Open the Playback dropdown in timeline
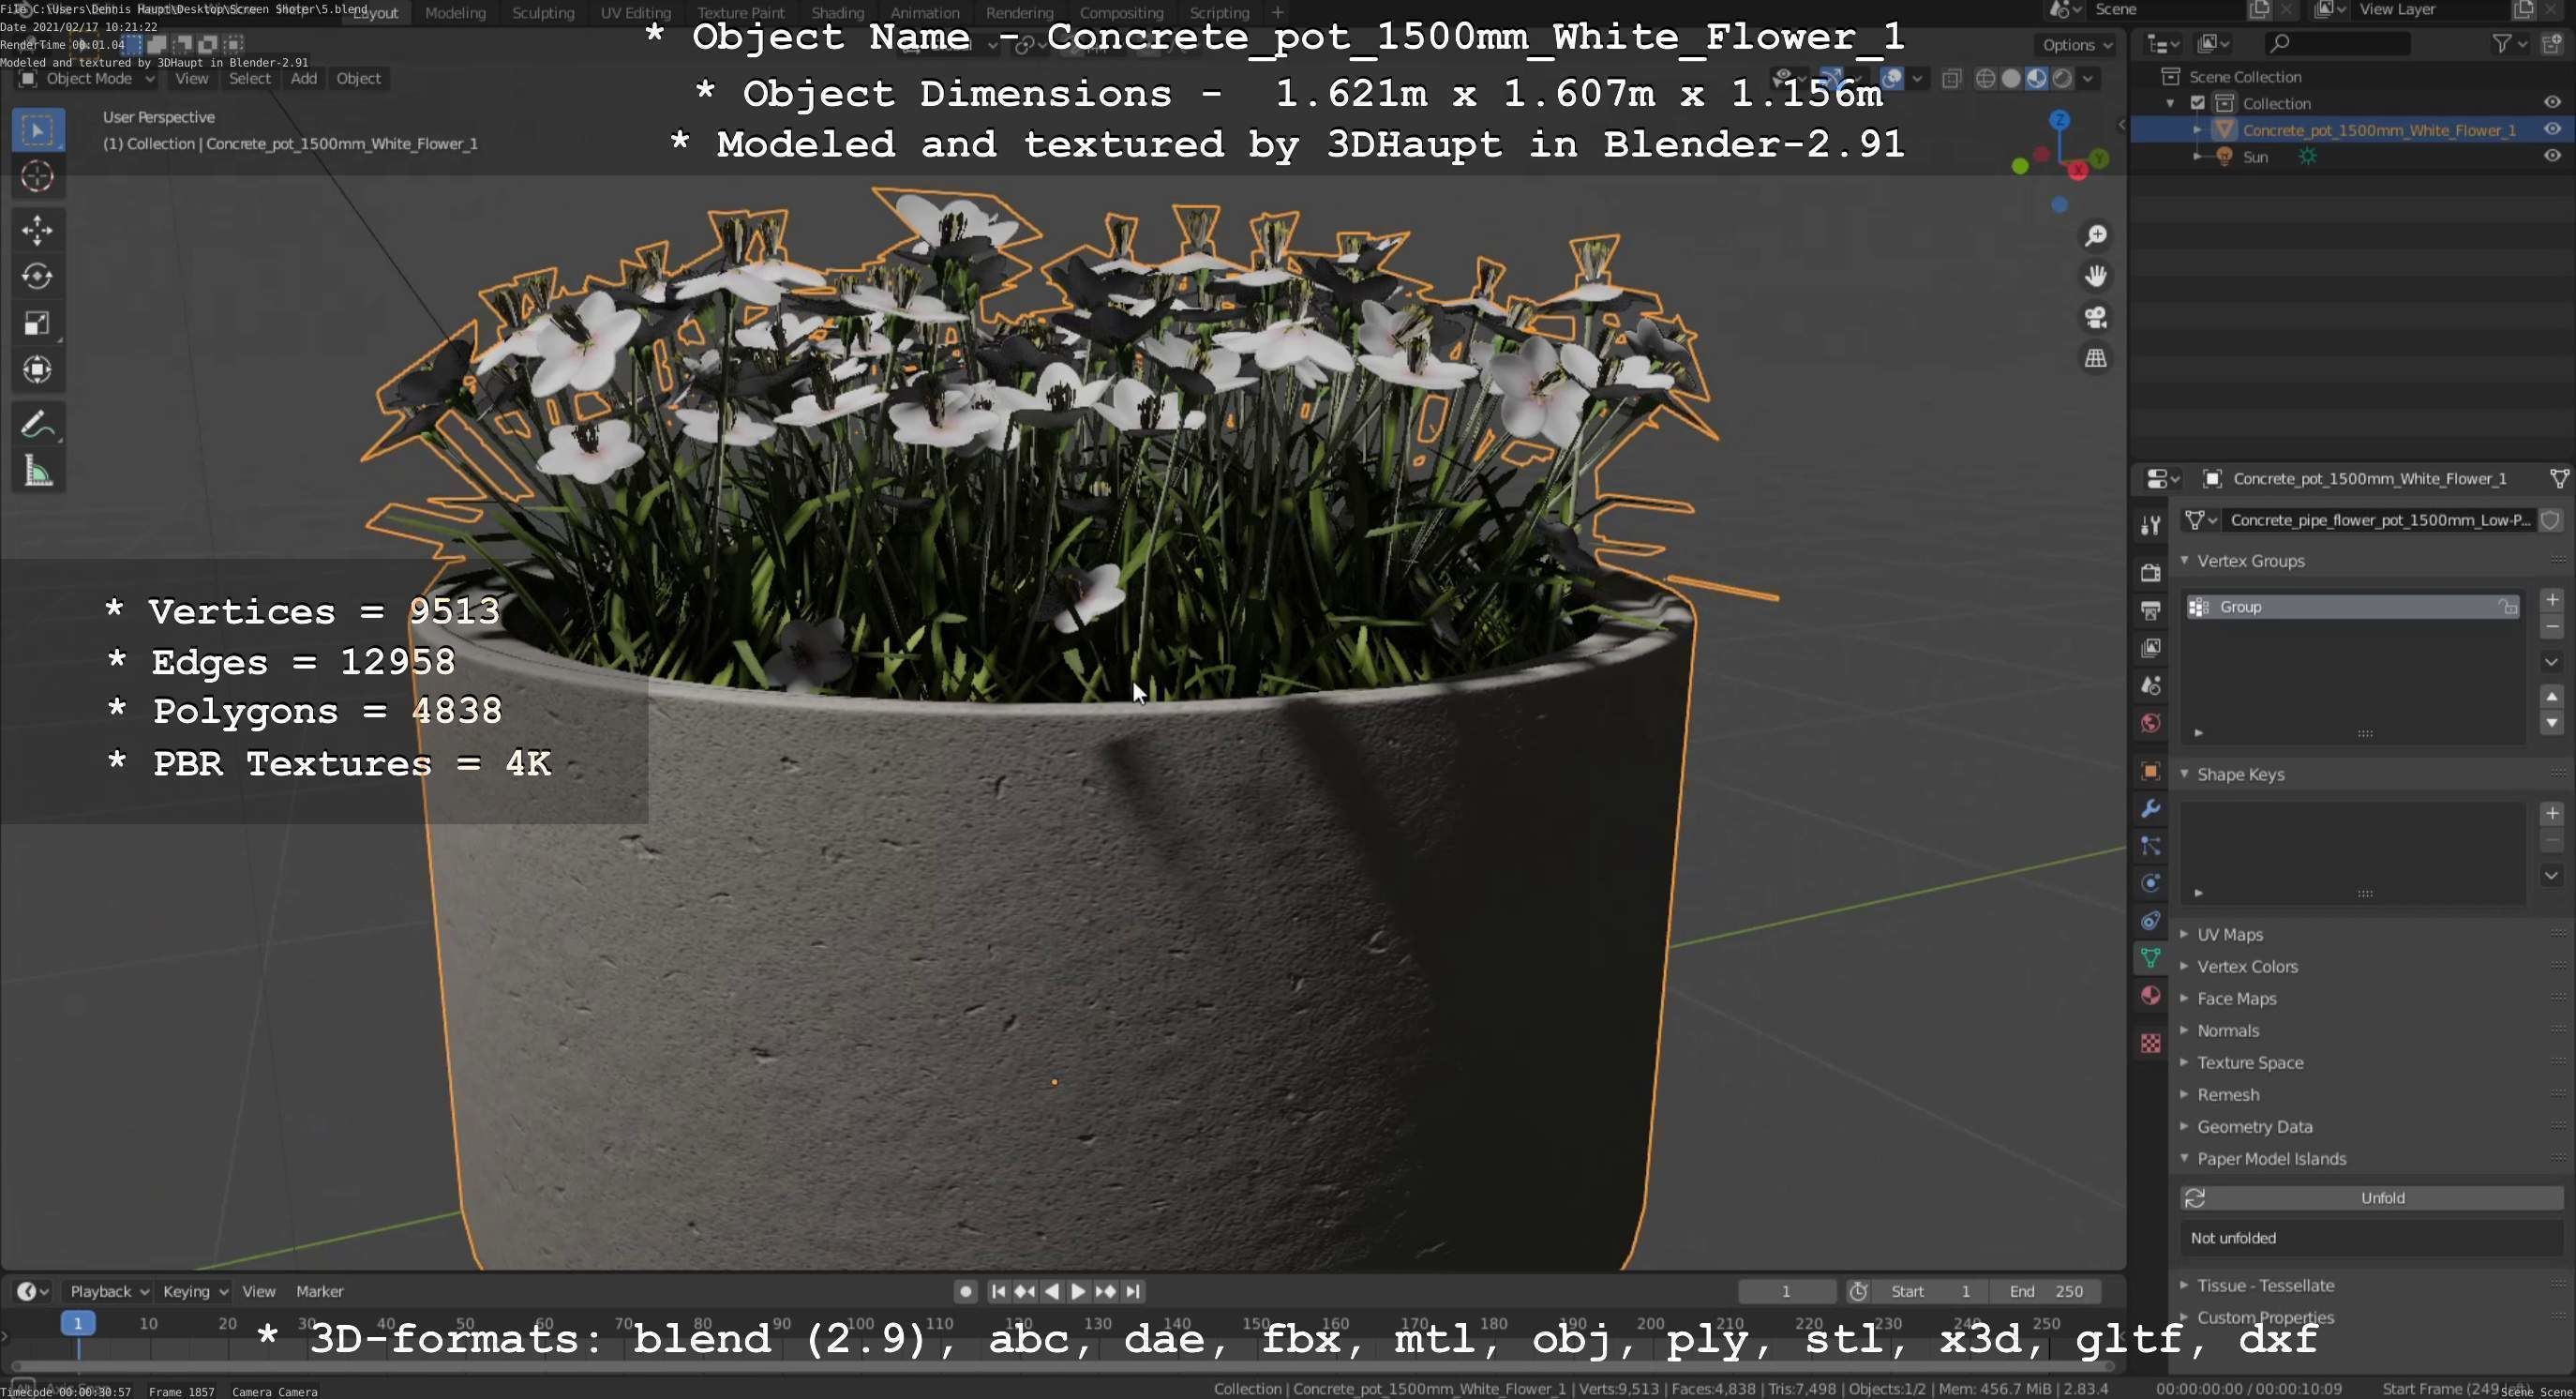This screenshot has height=1399, width=2576. click(x=108, y=1291)
